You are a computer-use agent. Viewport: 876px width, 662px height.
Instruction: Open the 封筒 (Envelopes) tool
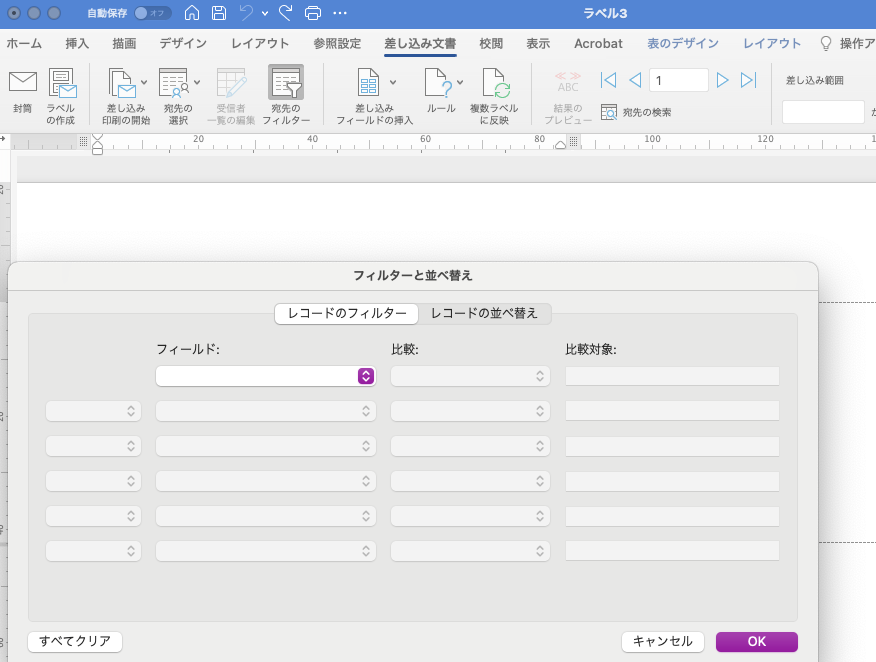point(22,93)
